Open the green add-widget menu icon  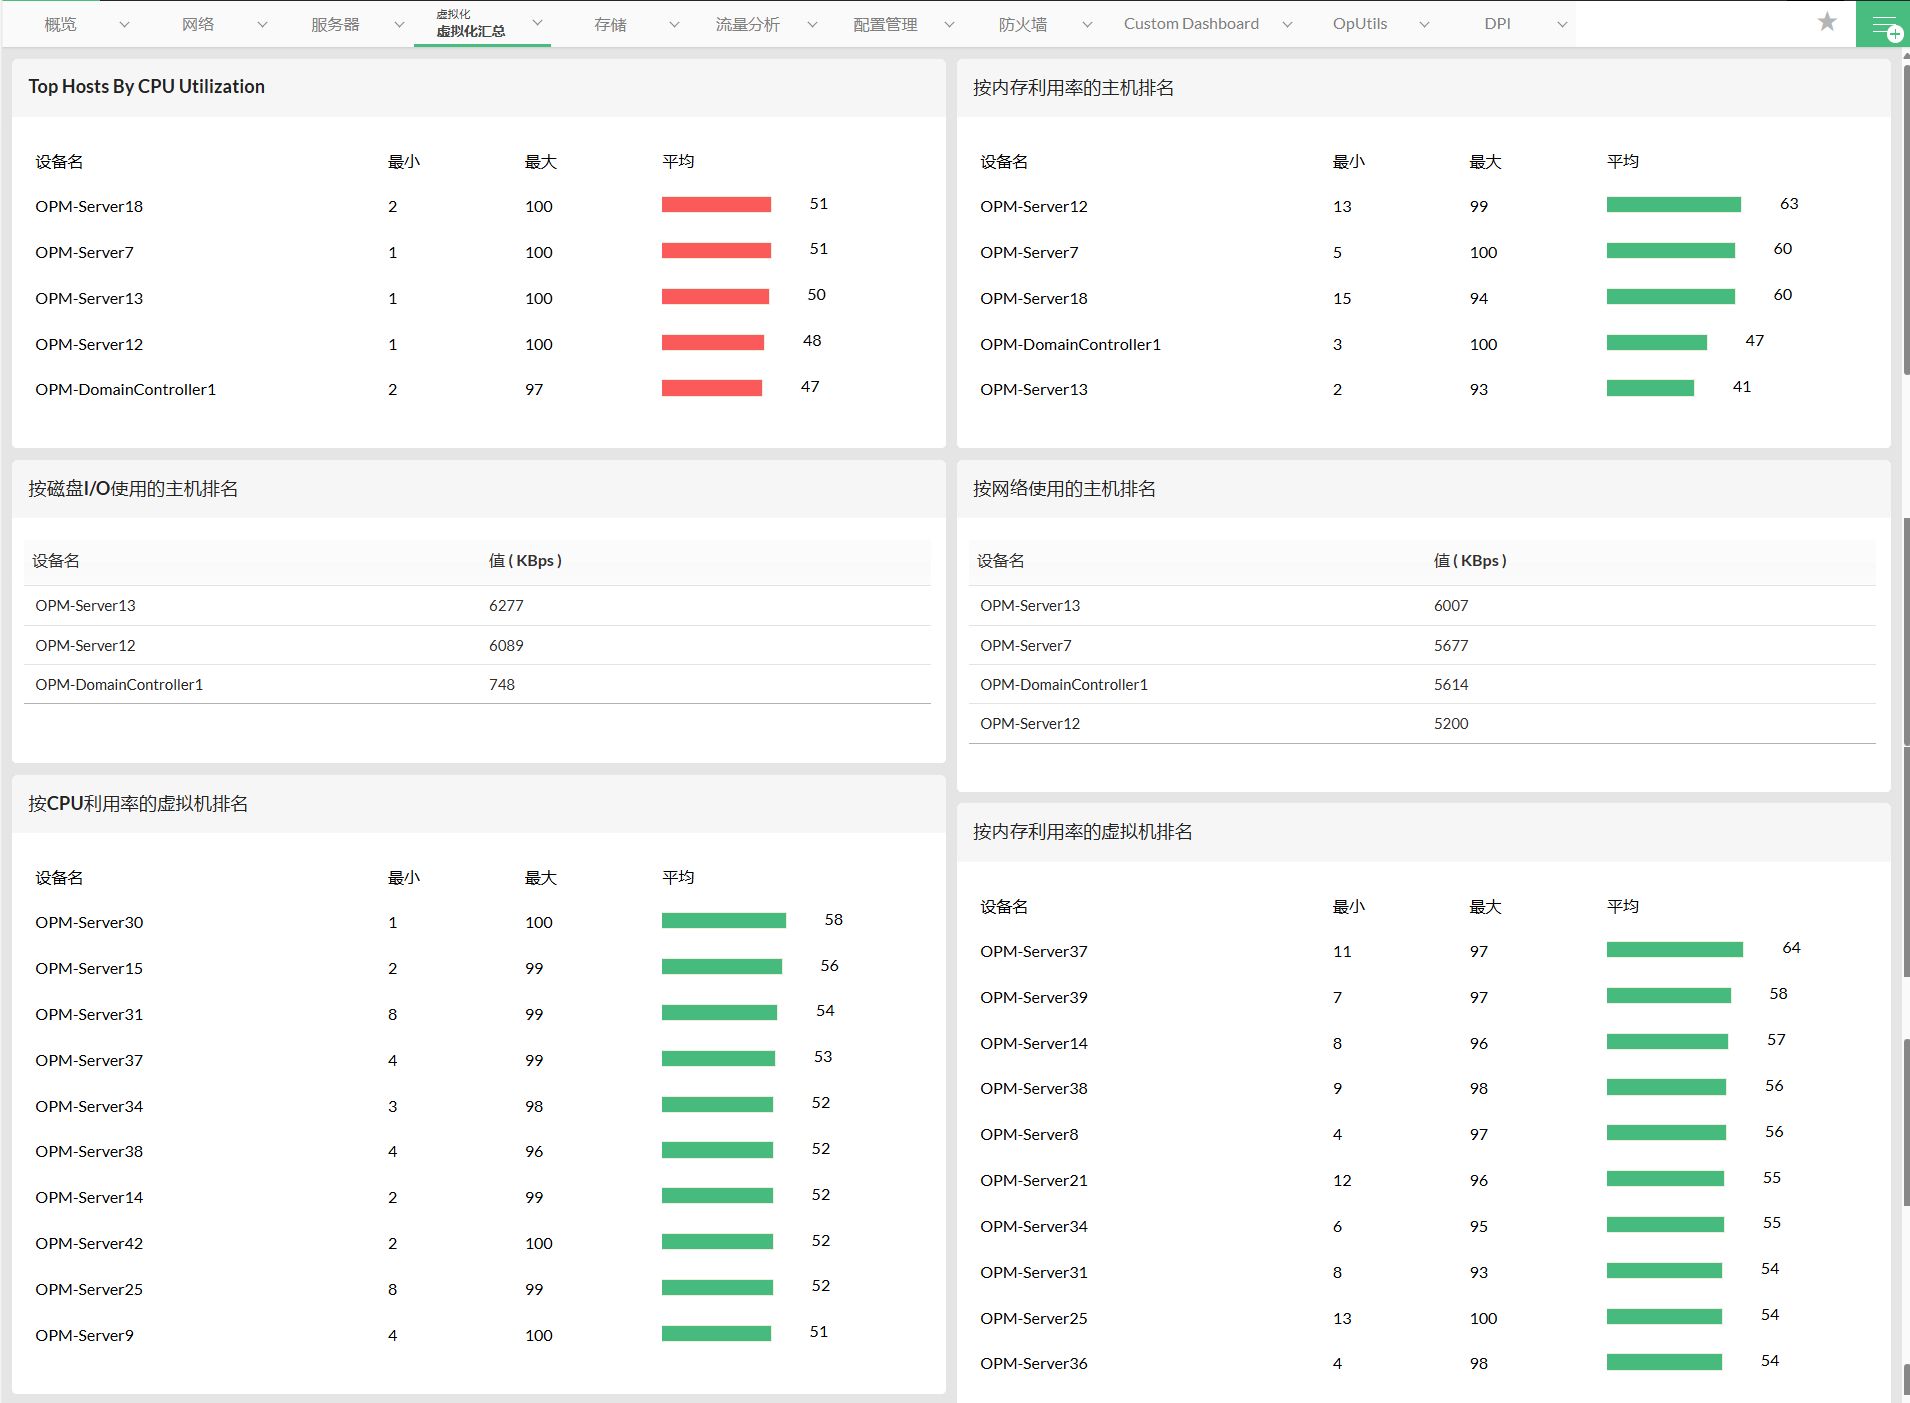pyautogui.click(x=1882, y=25)
